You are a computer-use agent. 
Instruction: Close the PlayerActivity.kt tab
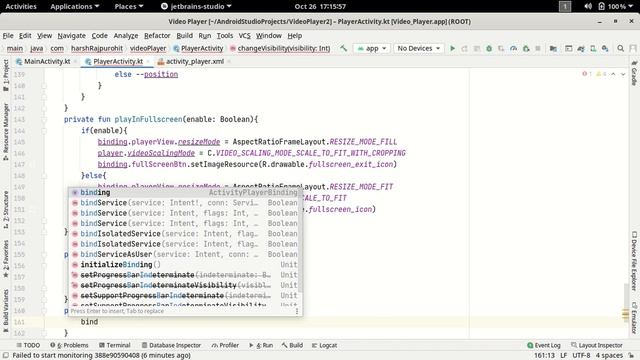pos(148,62)
